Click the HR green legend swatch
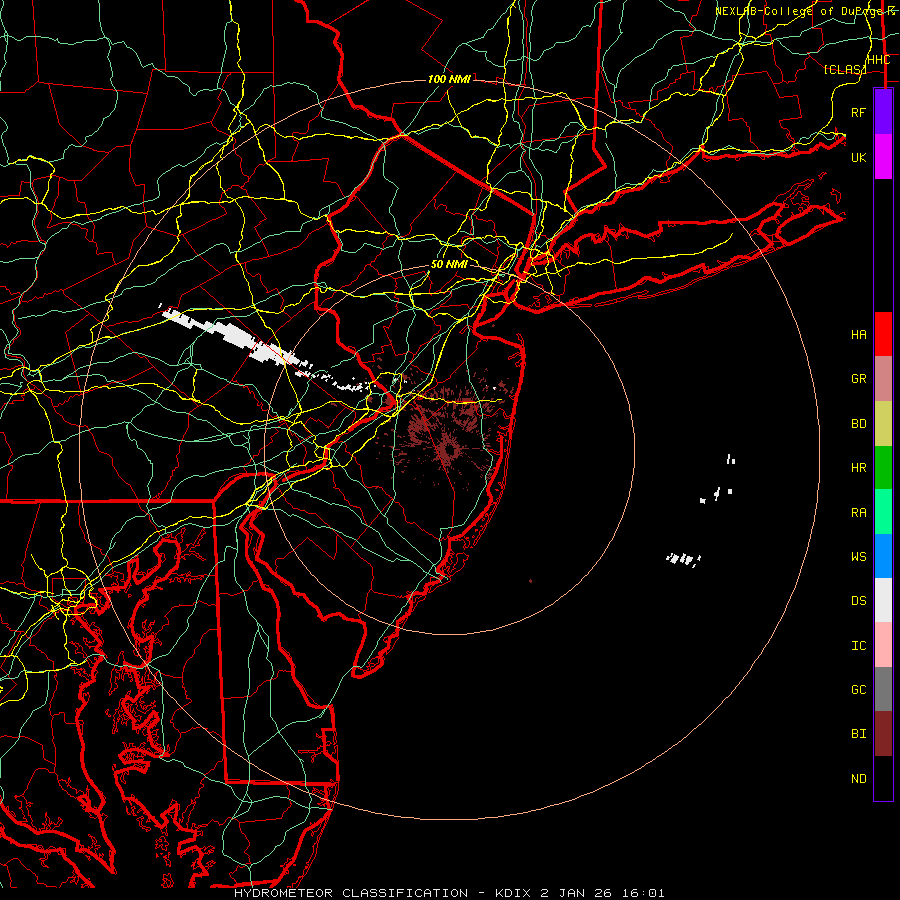This screenshot has height=900, width=900. point(883,468)
